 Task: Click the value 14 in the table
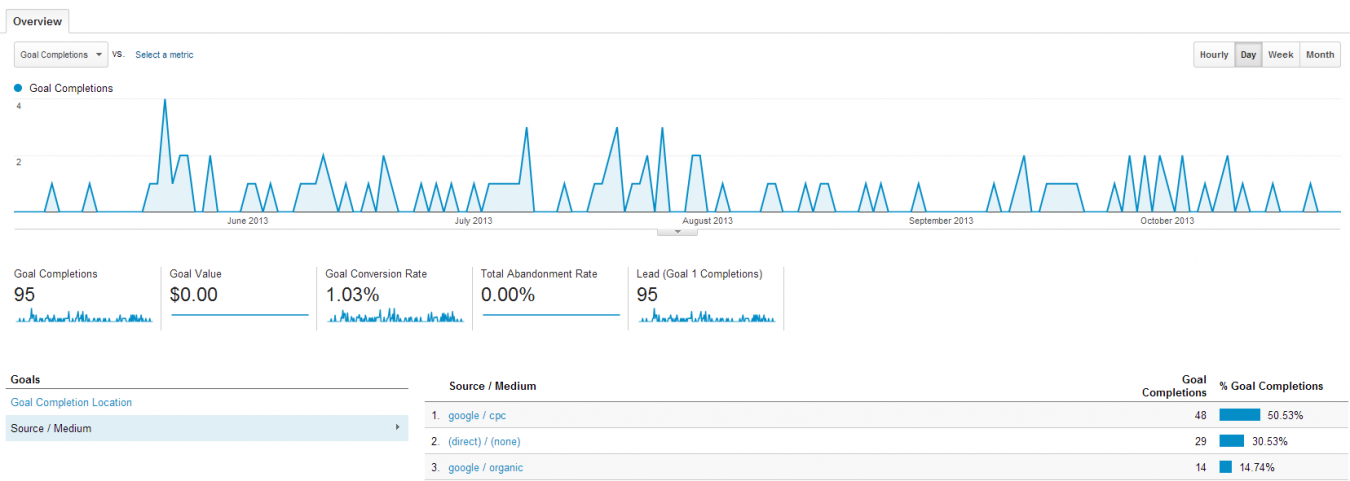pyautogui.click(x=1200, y=467)
